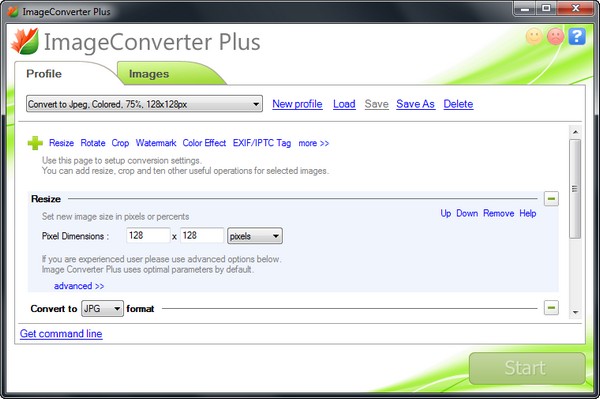Remove the Resize block
Image resolution: width=600 pixels, height=399 pixels.
click(498, 213)
